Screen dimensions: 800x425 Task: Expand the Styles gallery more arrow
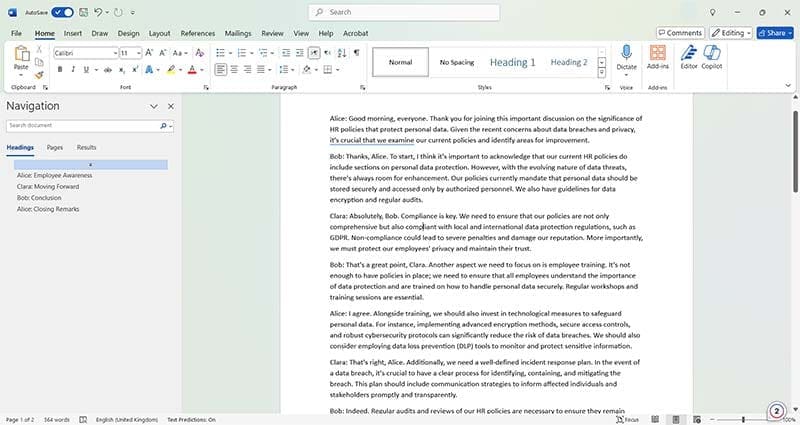pos(602,72)
